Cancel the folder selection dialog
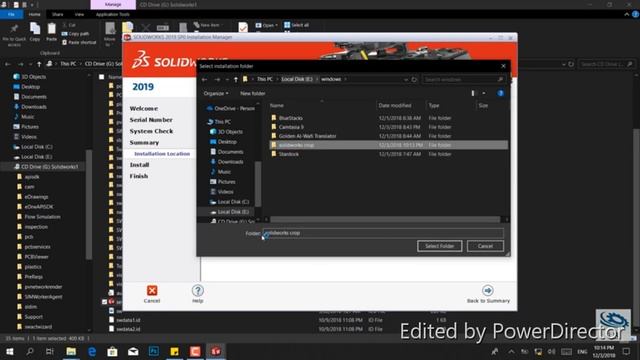Screen dimensions: 640x360 (485, 246)
